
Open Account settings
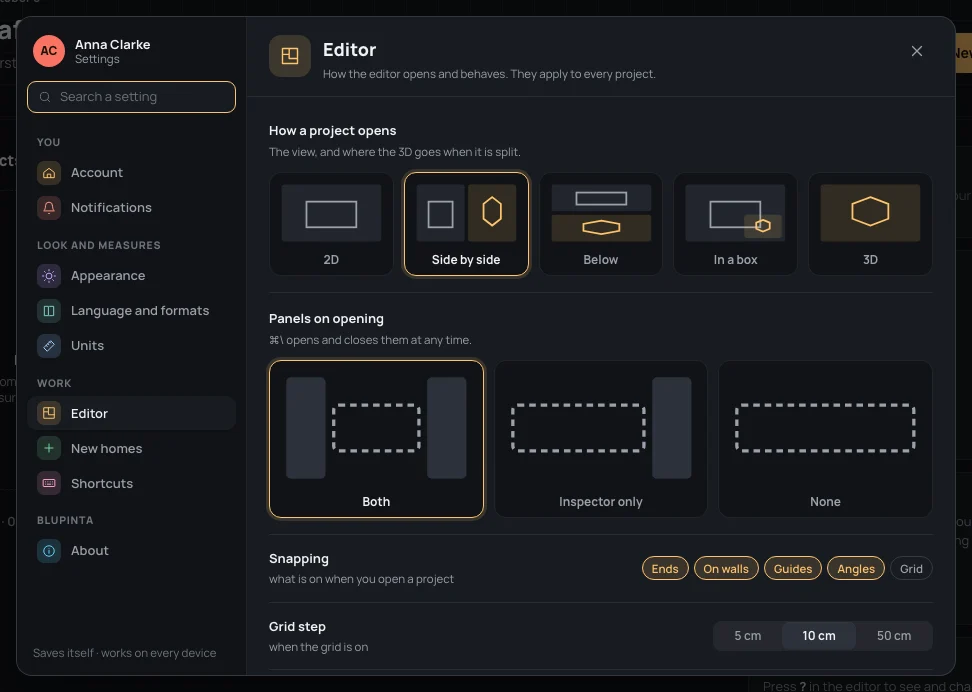[131, 173]
